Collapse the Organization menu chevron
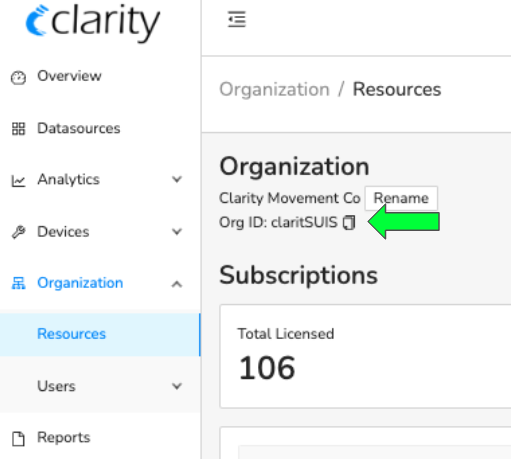 tap(177, 284)
